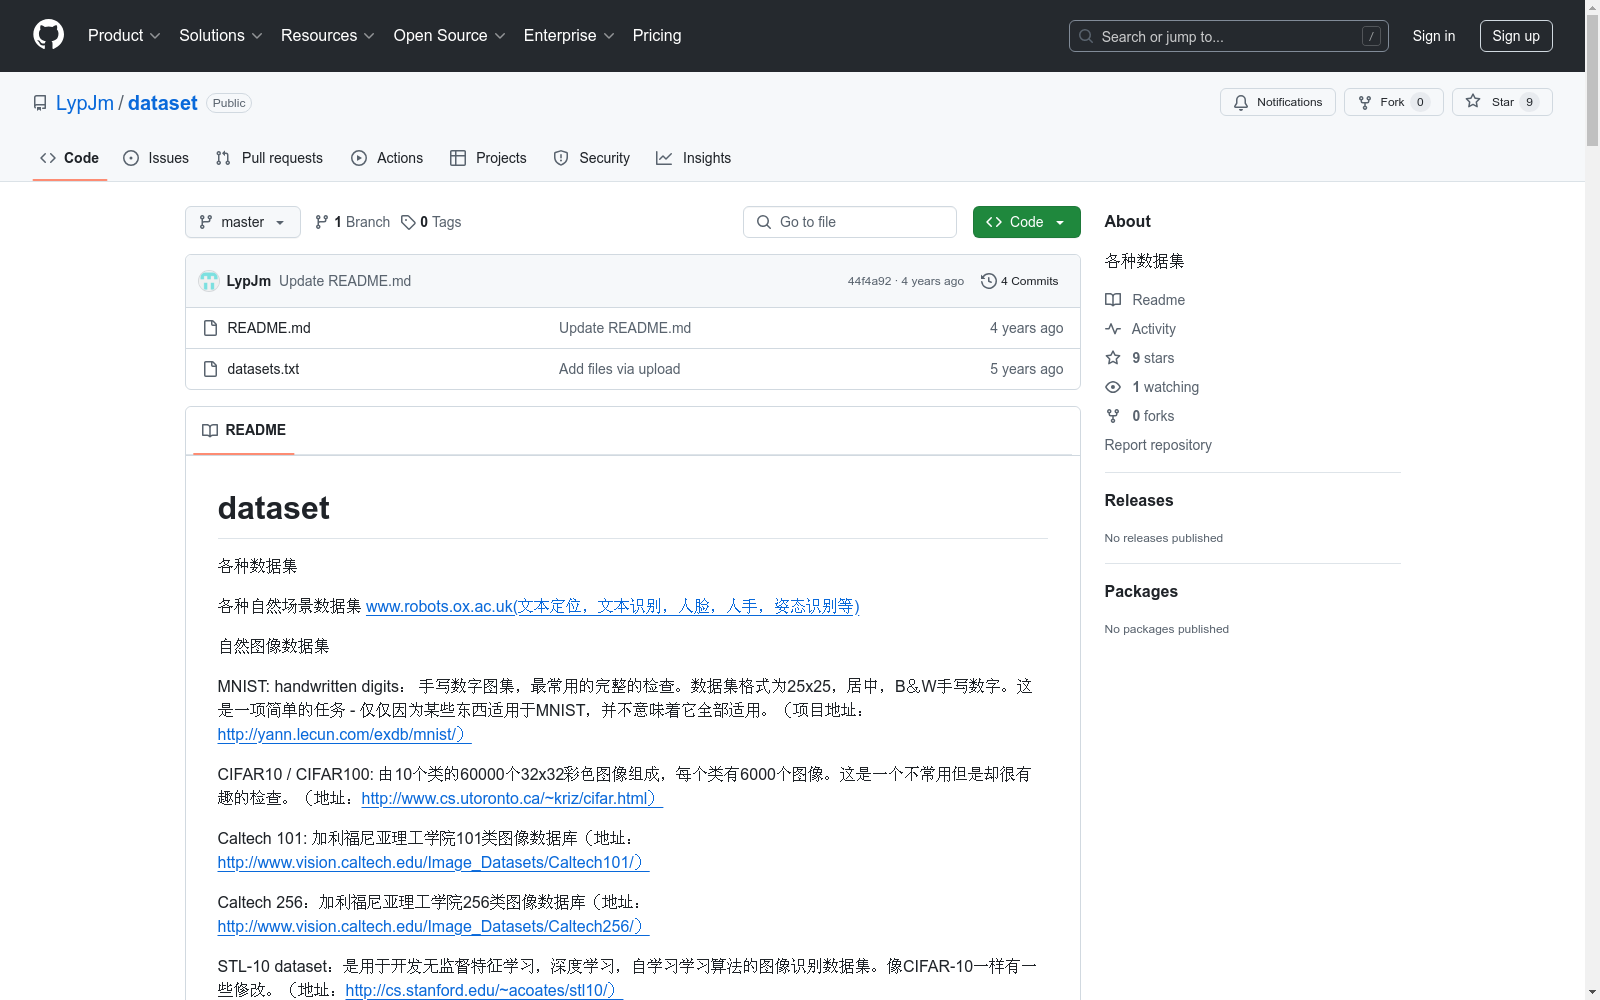The width and height of the screenshot is (1600, 1000).
Task: Click the Go to file search box
Action: [850, 222]
